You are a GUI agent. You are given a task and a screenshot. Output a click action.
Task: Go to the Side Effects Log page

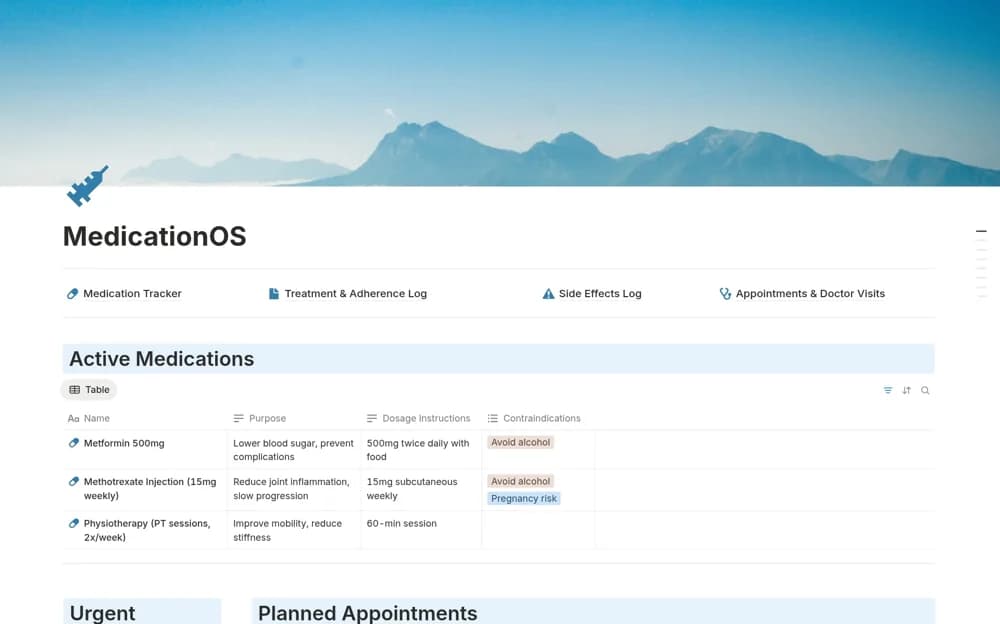pyautogui.click(x=600, y=293)
